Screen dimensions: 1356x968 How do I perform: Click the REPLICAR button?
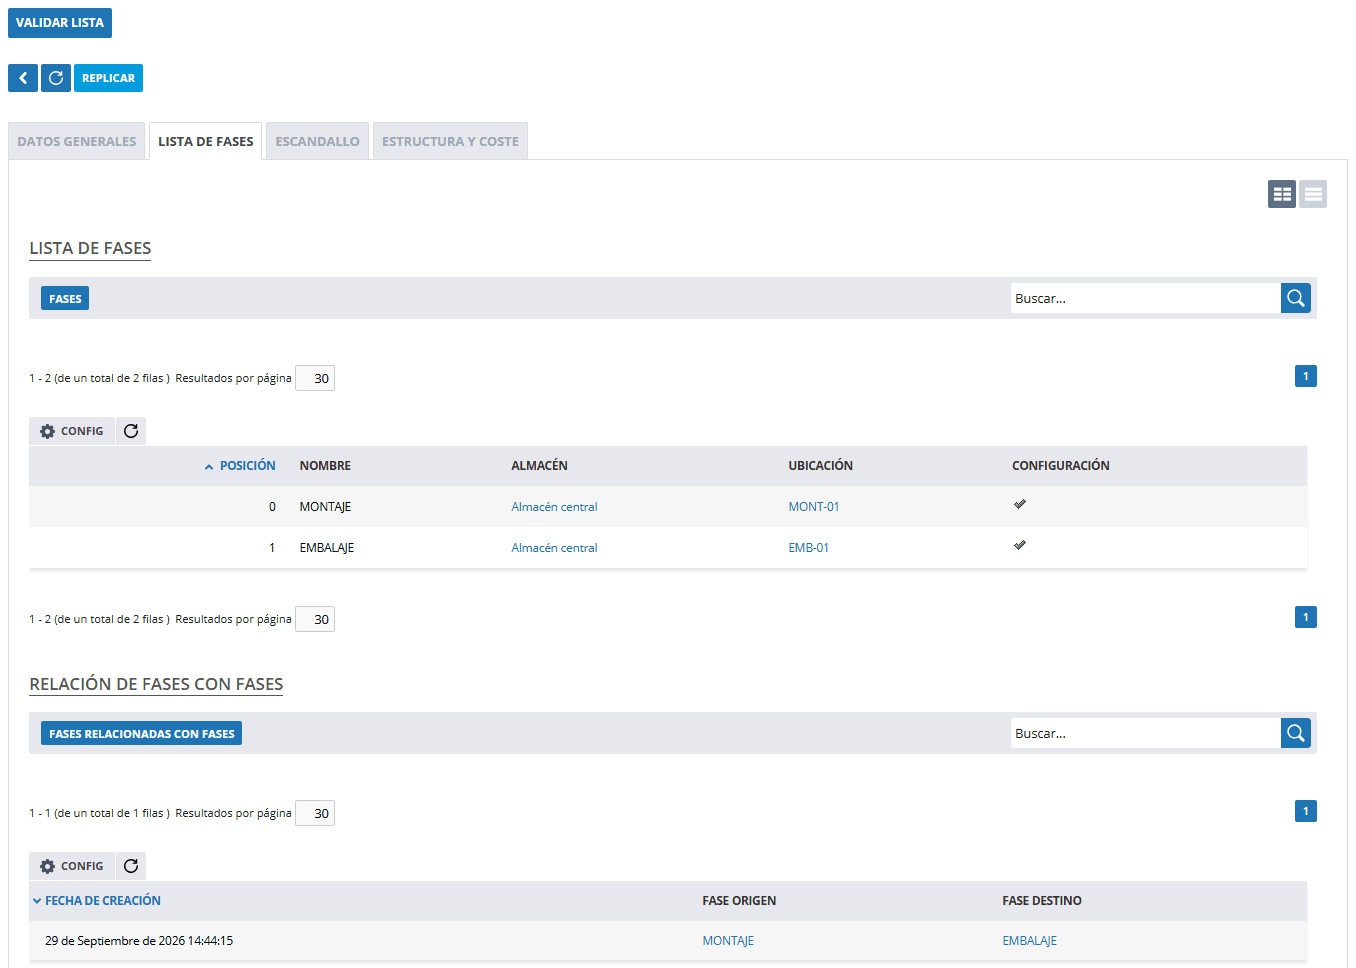[x=108, y=78]
